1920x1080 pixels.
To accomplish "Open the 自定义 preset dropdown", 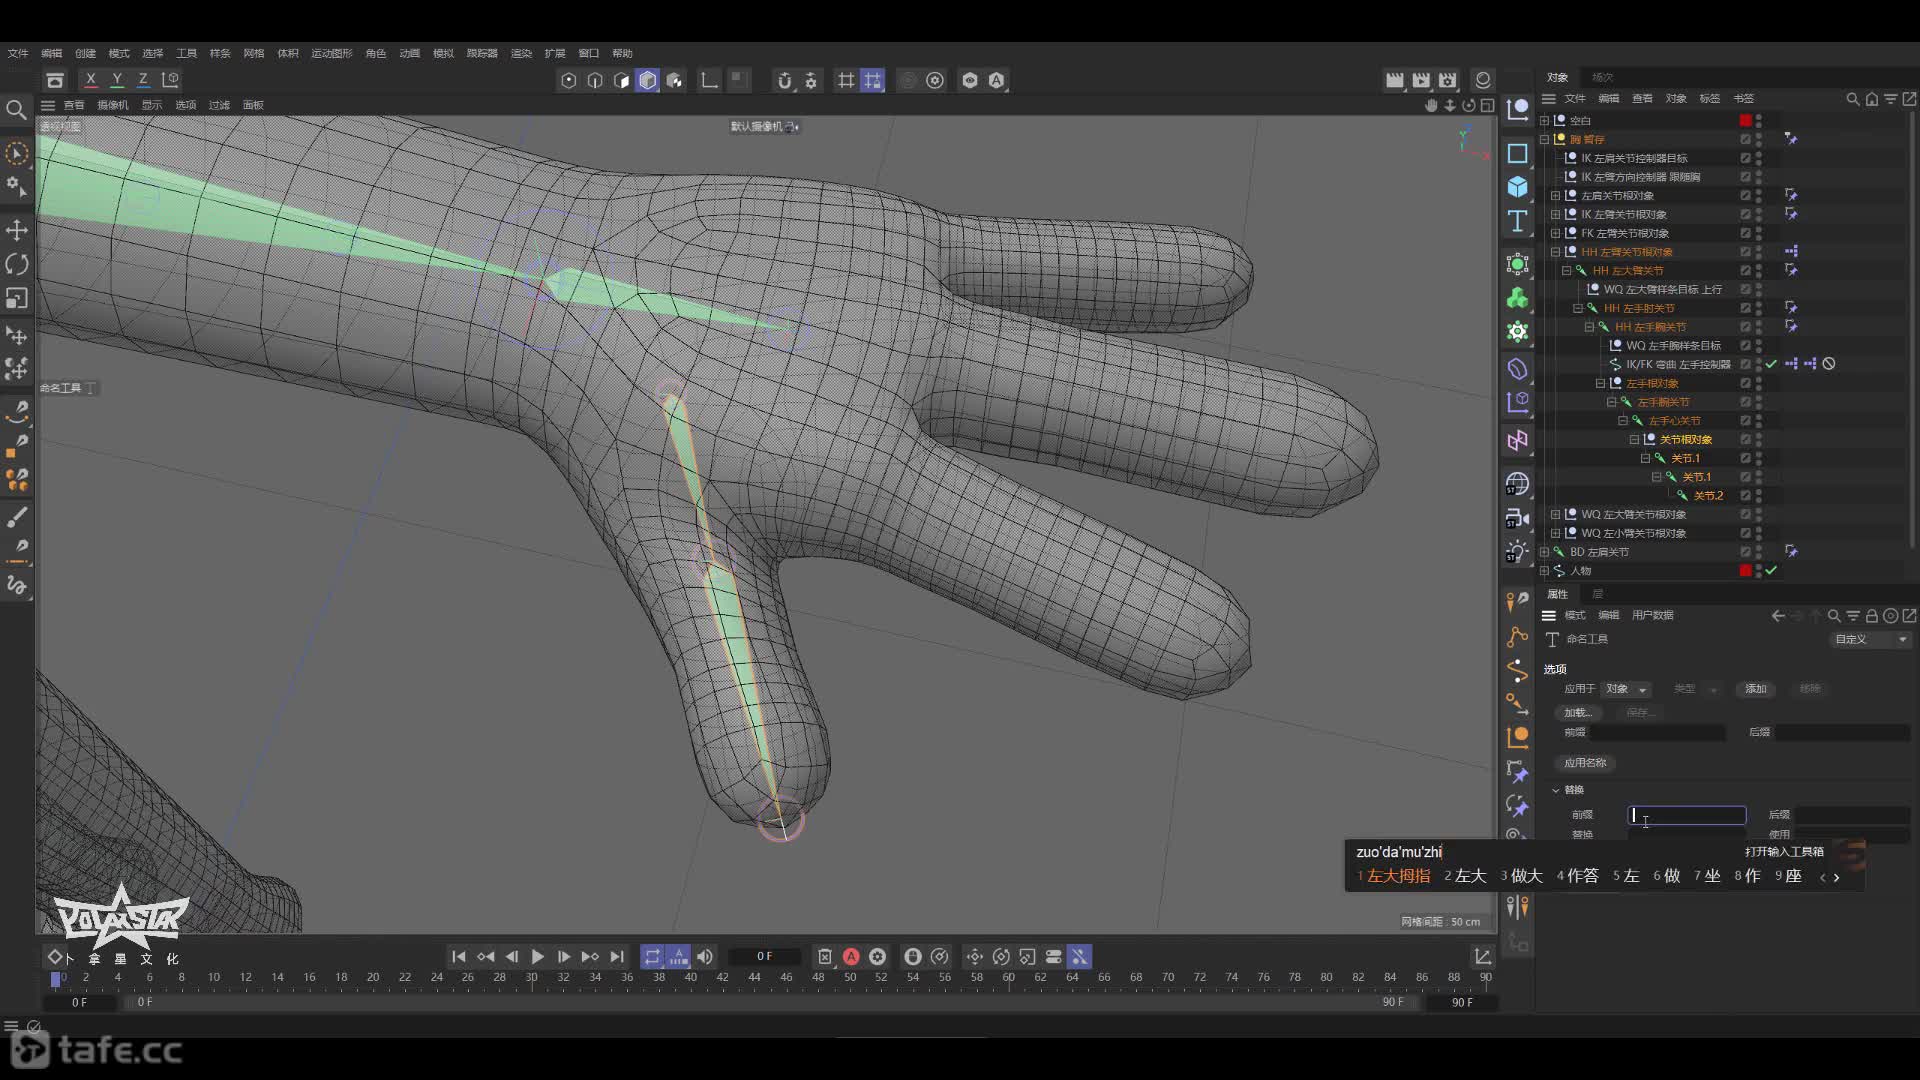I will pos(1871,639).
